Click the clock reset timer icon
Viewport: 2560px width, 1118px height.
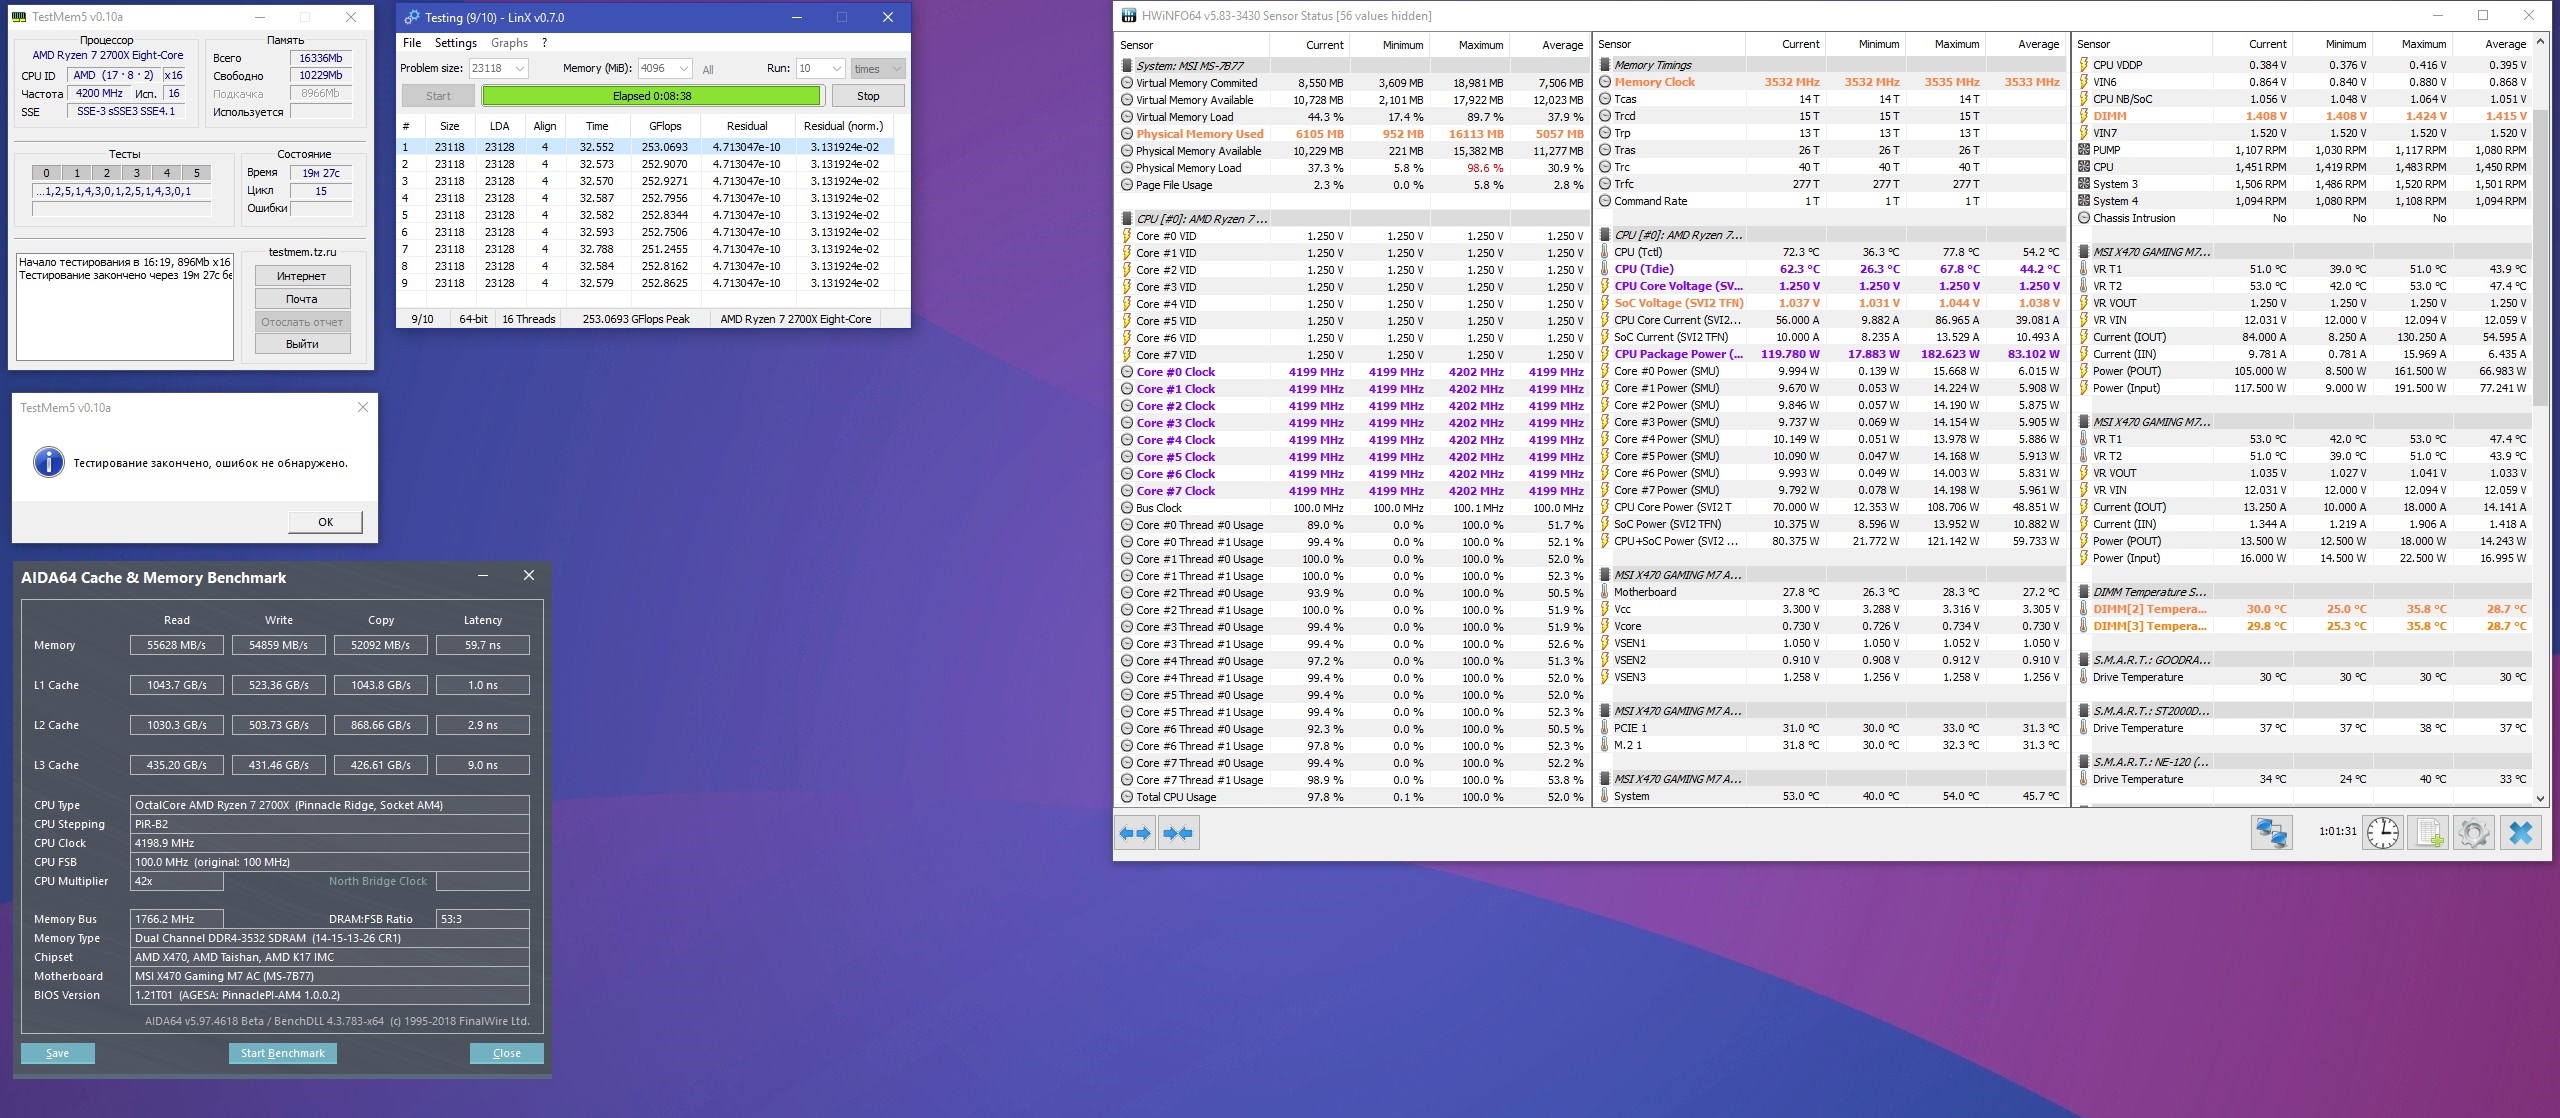pos(2383,833)
